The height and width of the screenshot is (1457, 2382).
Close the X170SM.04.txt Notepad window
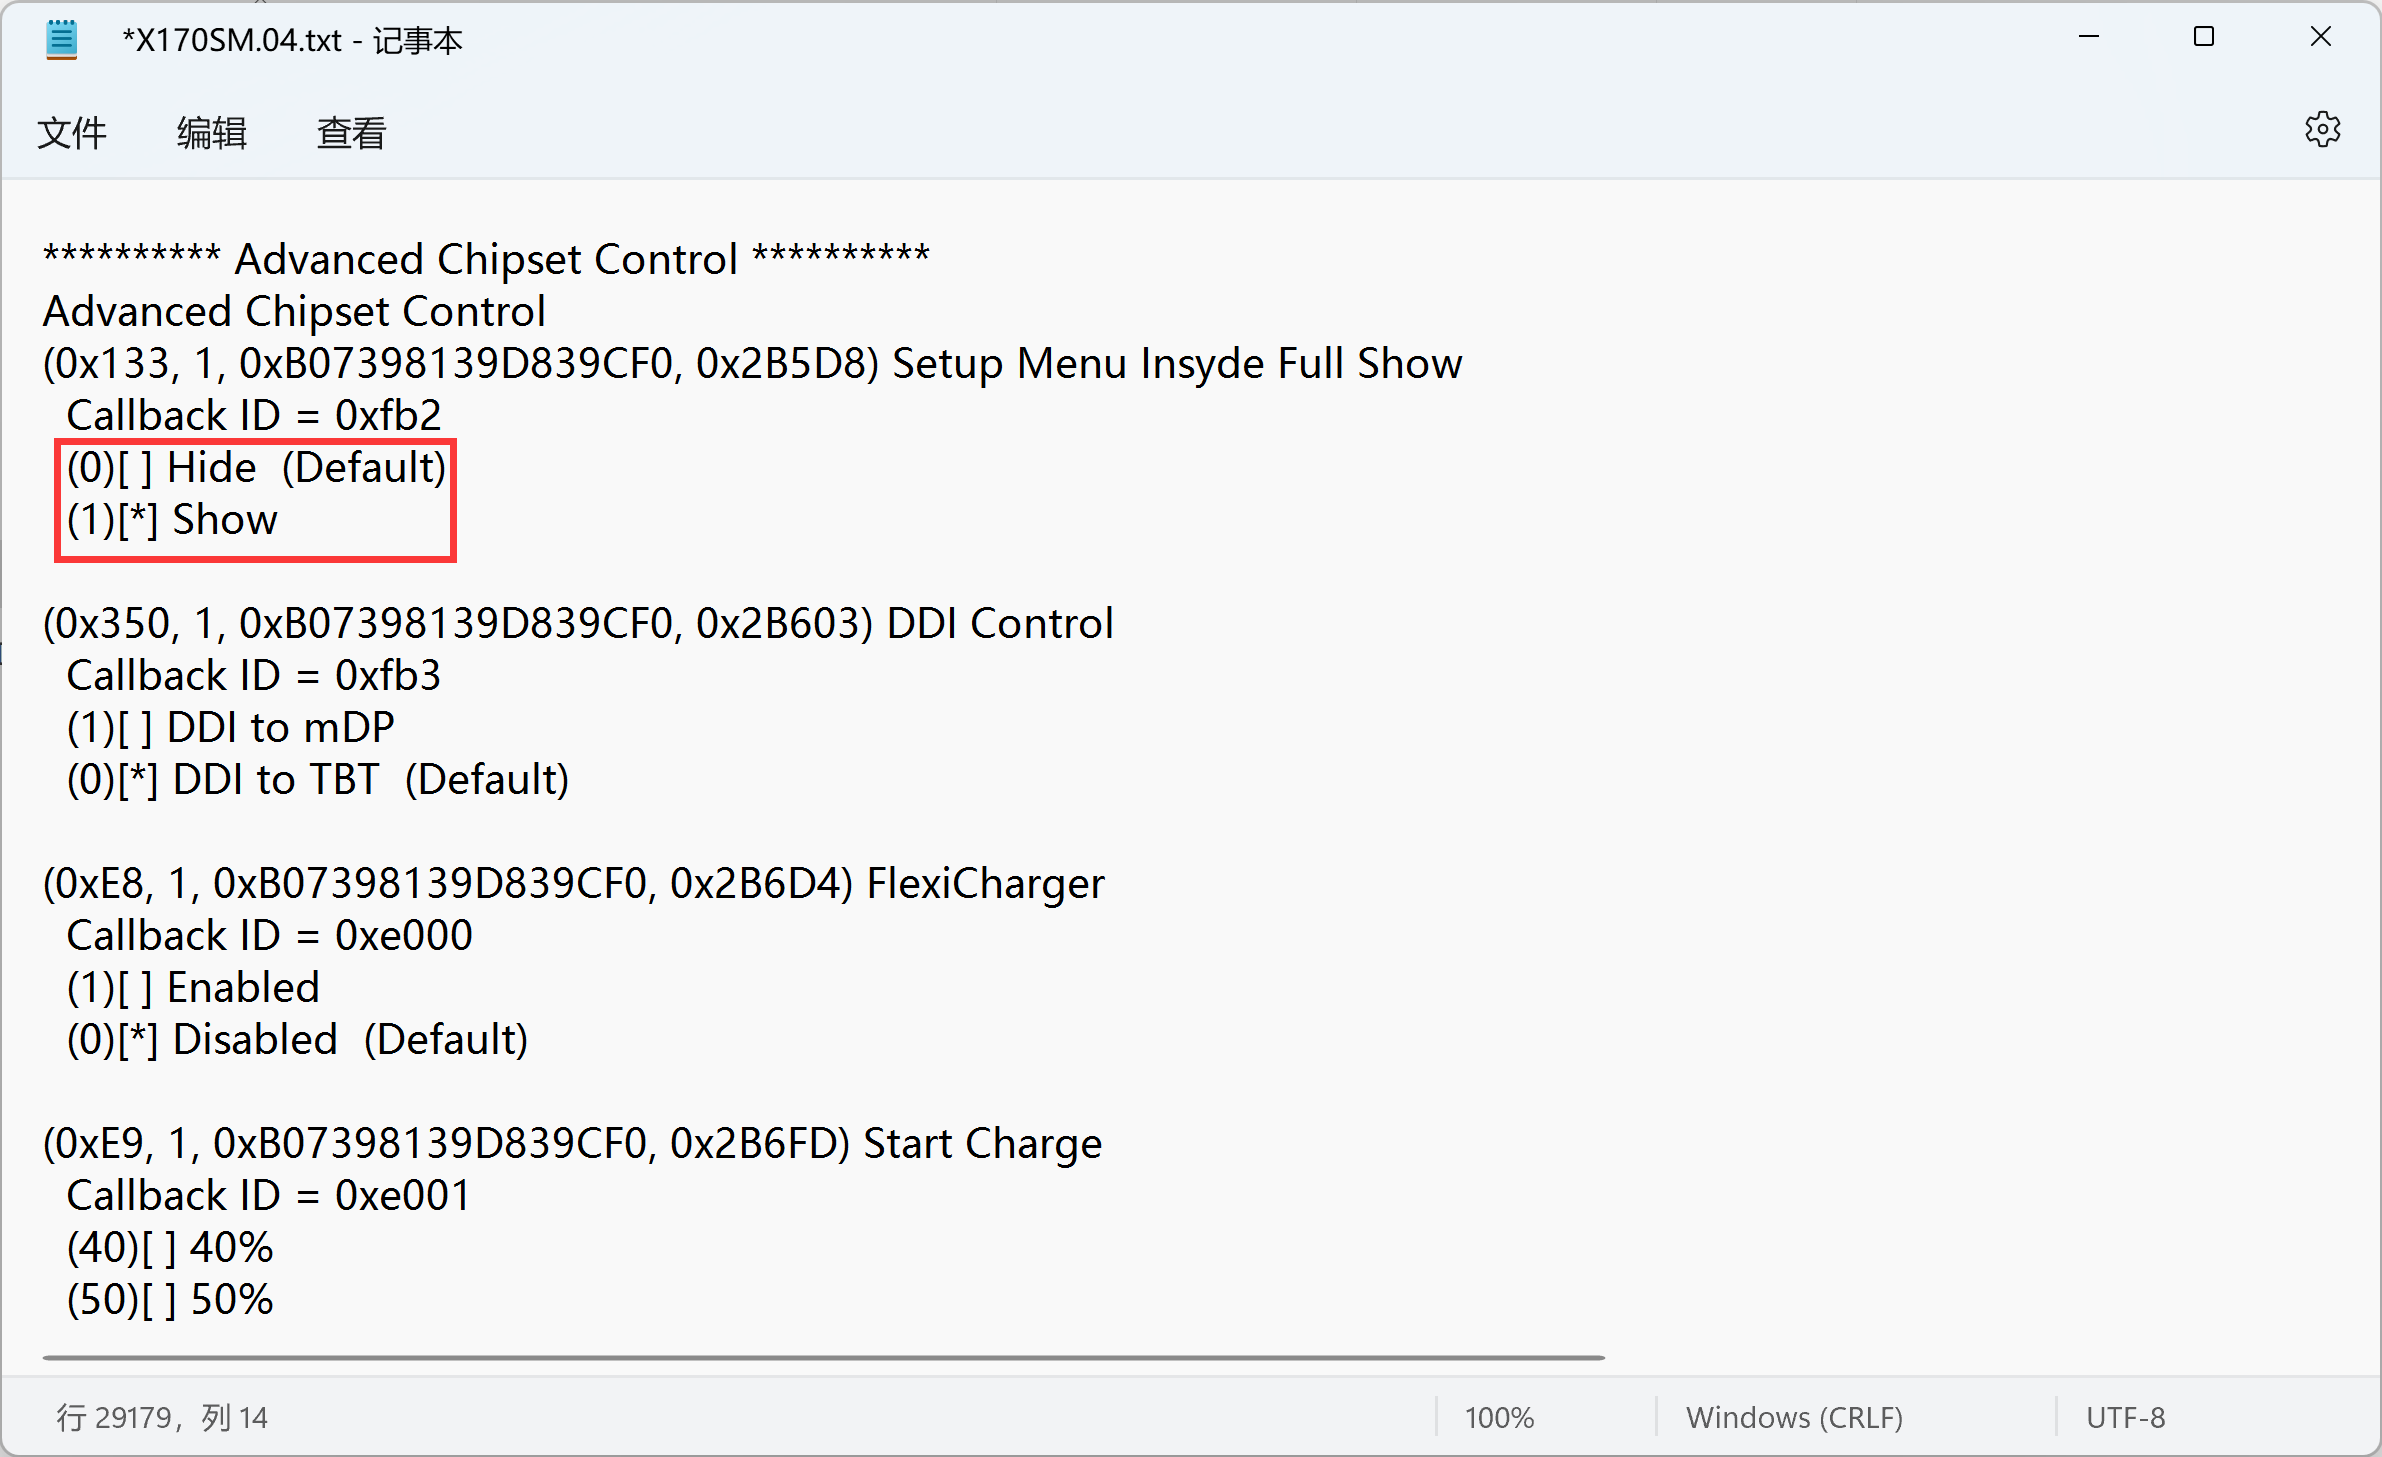2320,38
